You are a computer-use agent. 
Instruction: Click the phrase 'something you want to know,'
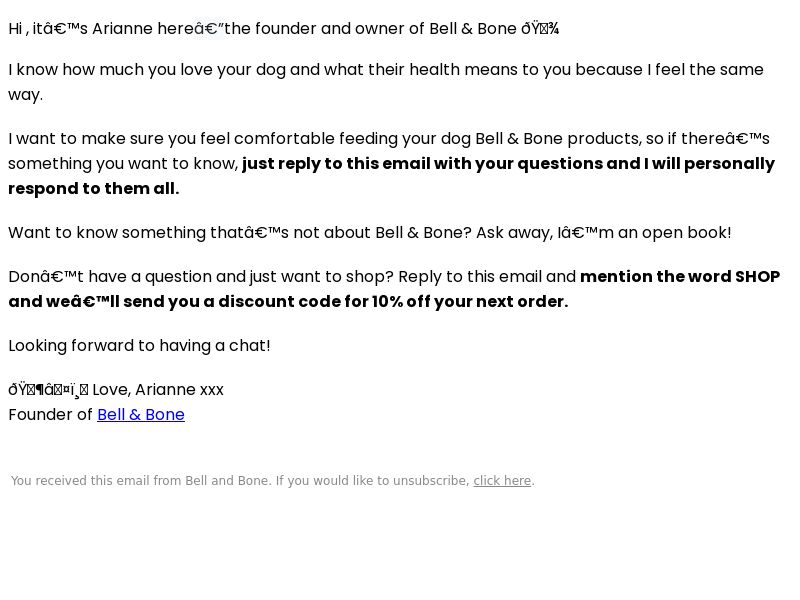123,164
